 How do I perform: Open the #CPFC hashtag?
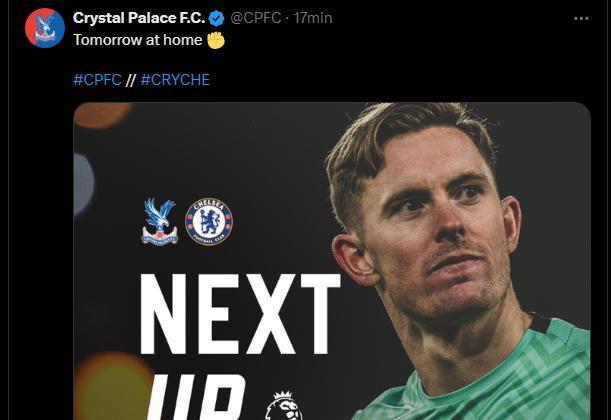(x=97, y=80)
